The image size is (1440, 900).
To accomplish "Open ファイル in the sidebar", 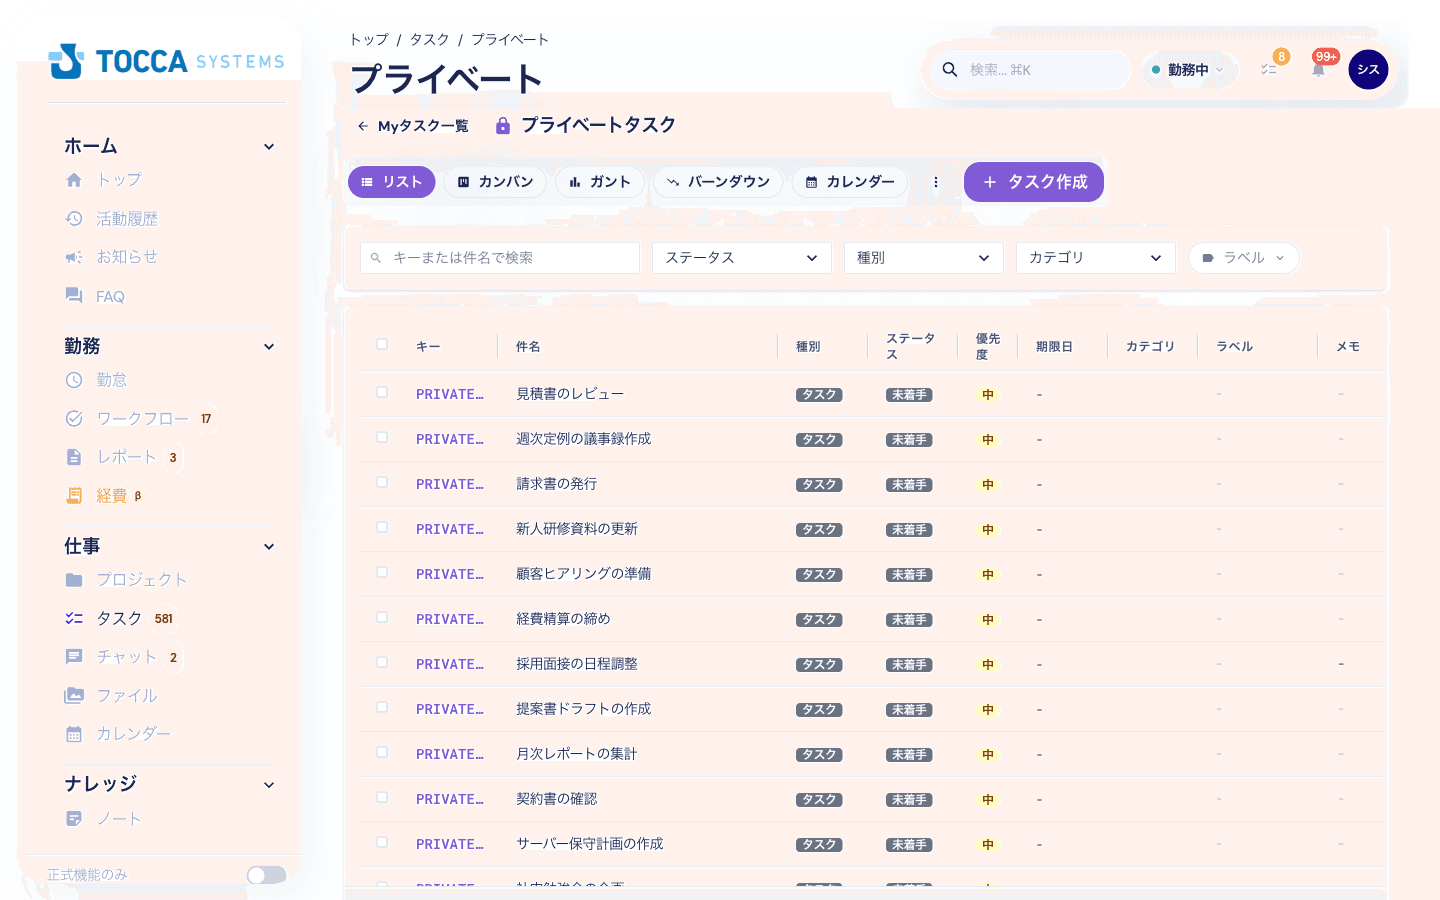I will click(111, 696).
